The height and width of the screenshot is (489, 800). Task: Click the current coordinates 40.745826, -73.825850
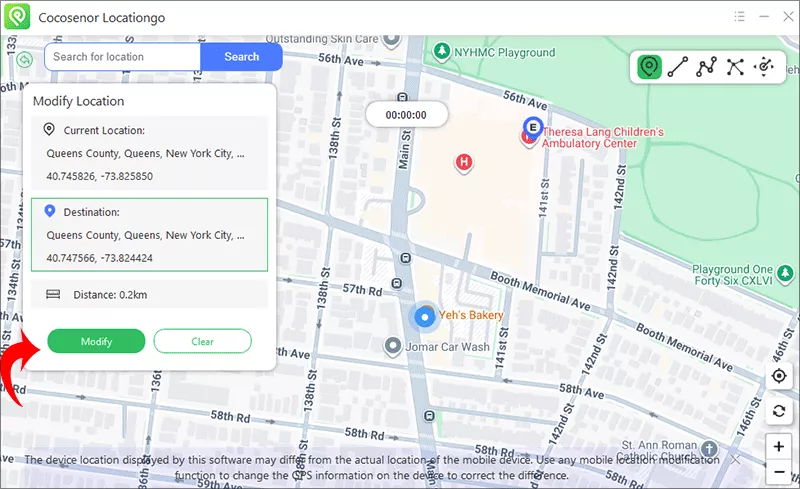coord(99,176)
